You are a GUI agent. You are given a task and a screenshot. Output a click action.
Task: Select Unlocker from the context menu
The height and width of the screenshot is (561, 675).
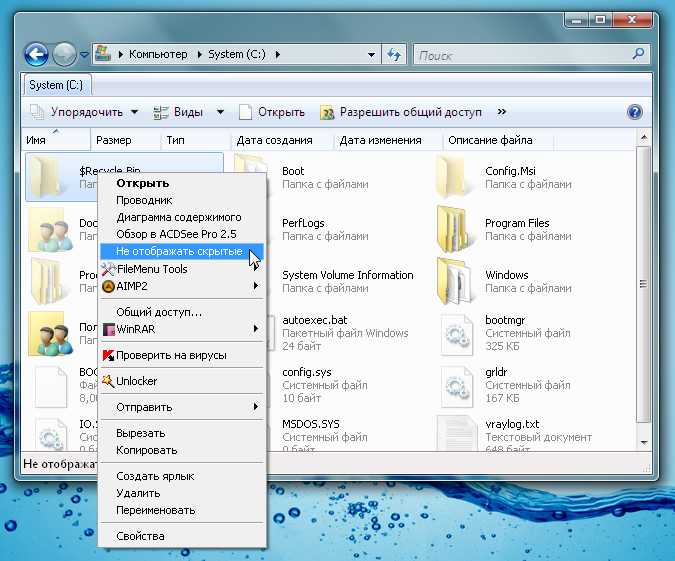137,381
